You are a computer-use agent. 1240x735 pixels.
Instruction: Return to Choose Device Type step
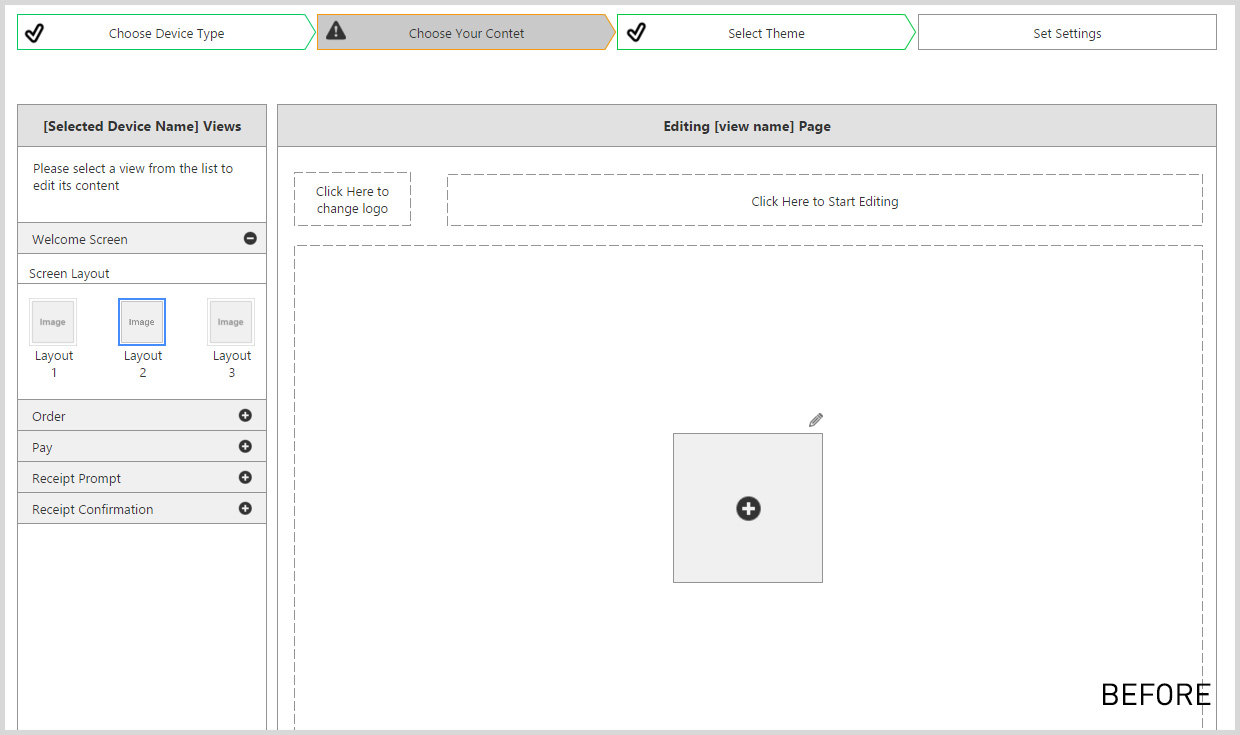click(x=166, y=33)
